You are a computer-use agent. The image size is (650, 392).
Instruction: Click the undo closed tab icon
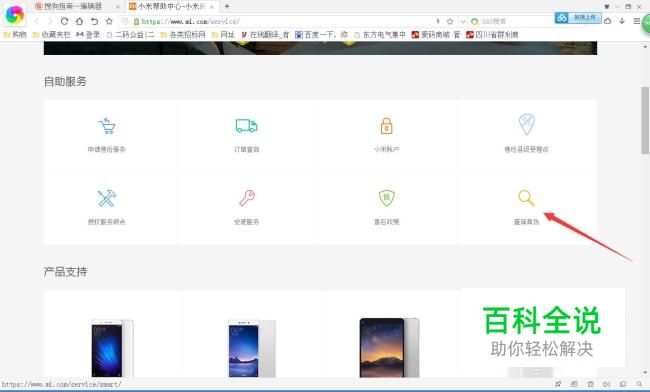[x=95, y=21]
